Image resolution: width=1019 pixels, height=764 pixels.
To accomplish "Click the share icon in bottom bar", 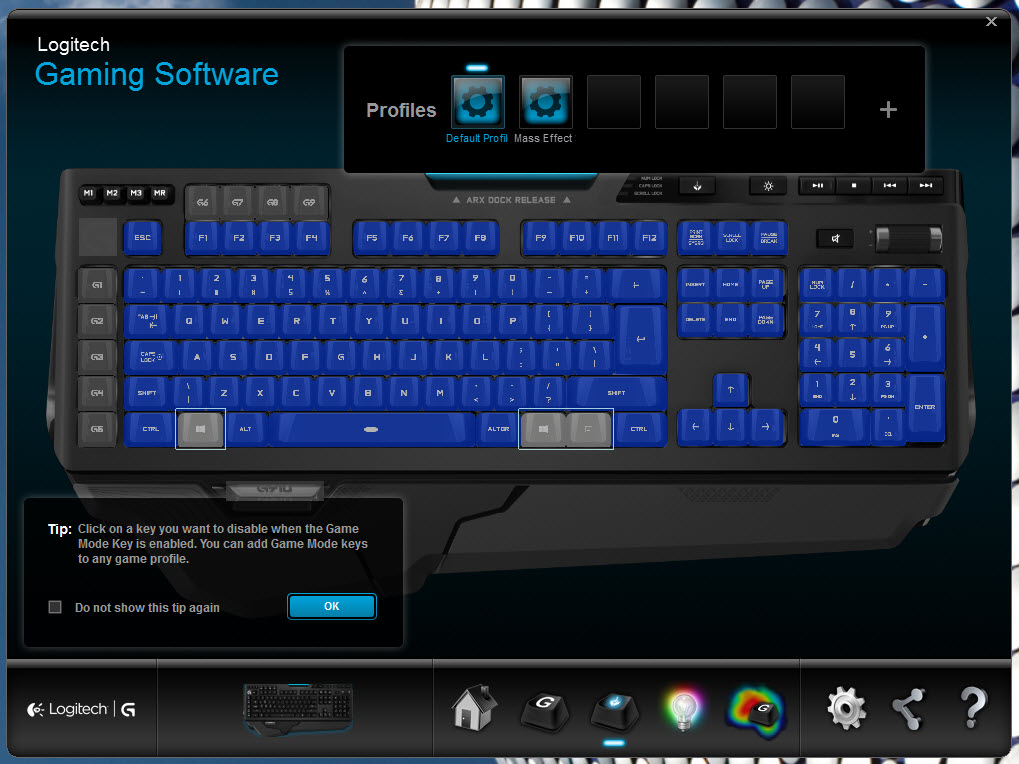I will [909, 709].
